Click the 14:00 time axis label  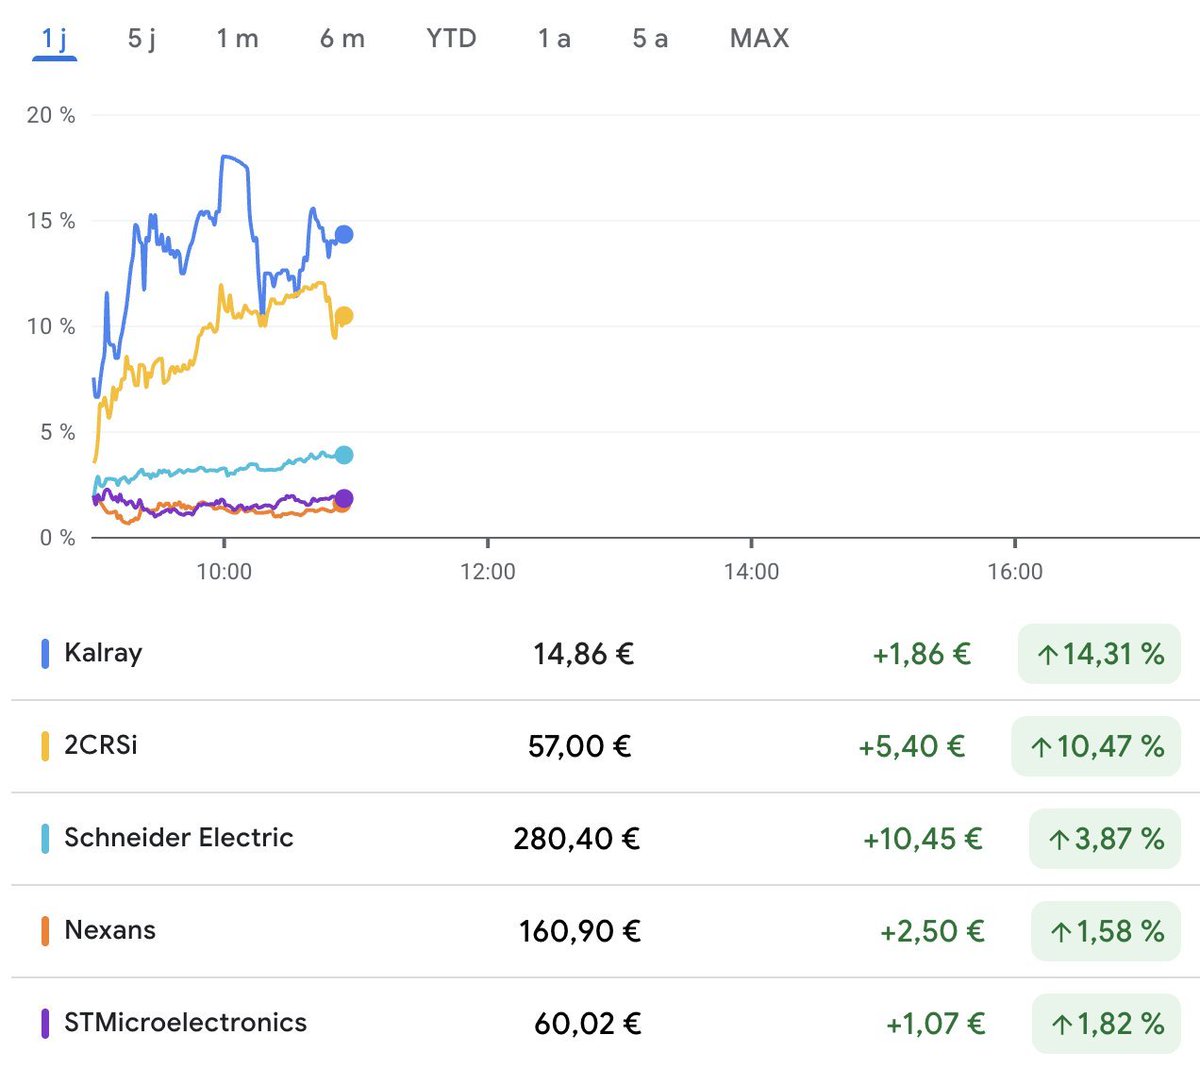(x=752, y=572)
